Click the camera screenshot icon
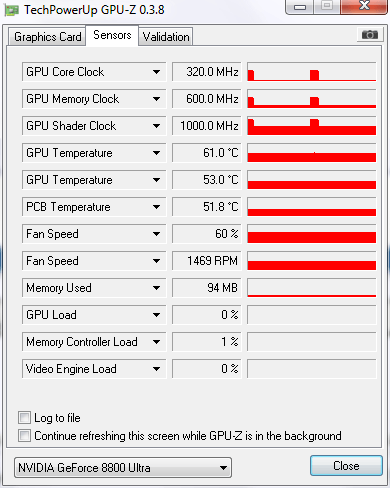Screen dimensions: 390x488 [370, 34]
